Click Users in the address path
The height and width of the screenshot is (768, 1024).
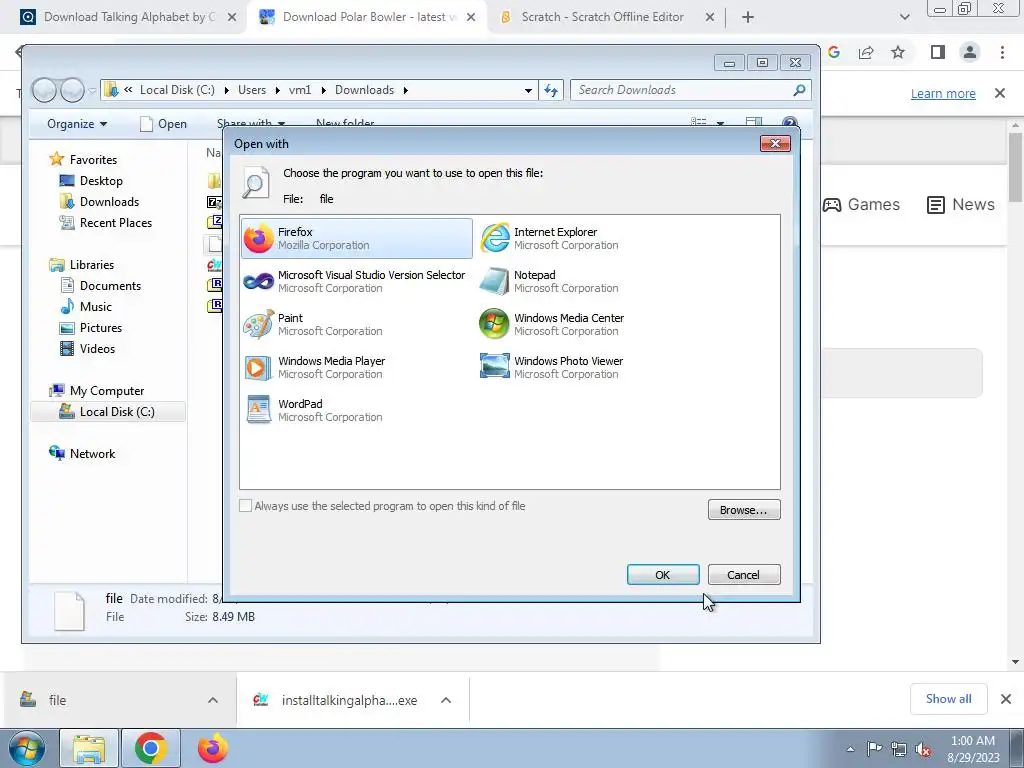coord(251,90)
